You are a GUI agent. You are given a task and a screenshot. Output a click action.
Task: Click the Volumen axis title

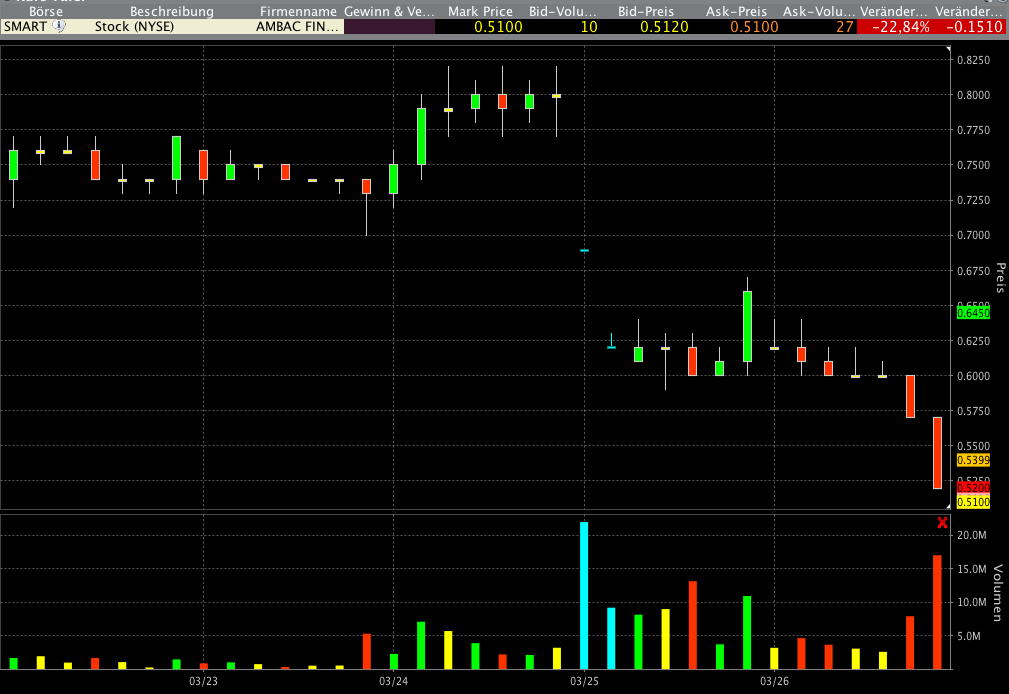tap(998, 593)
